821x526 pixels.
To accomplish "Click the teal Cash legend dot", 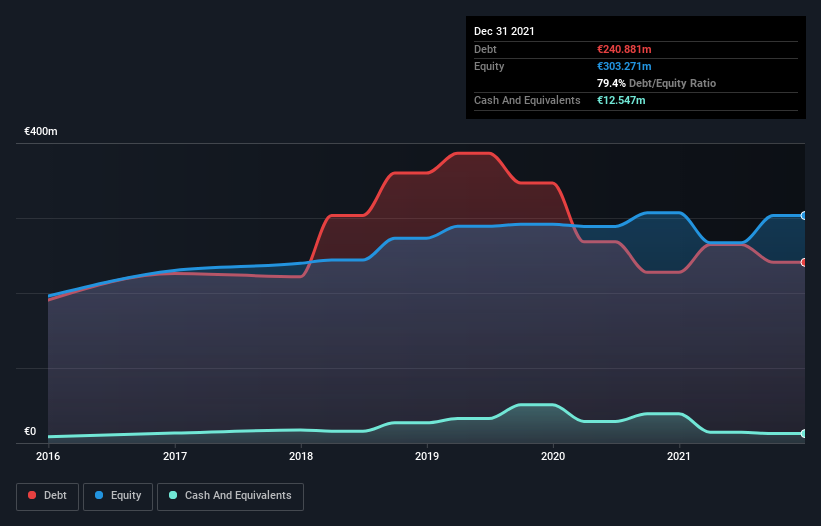I will coord(173,495).
